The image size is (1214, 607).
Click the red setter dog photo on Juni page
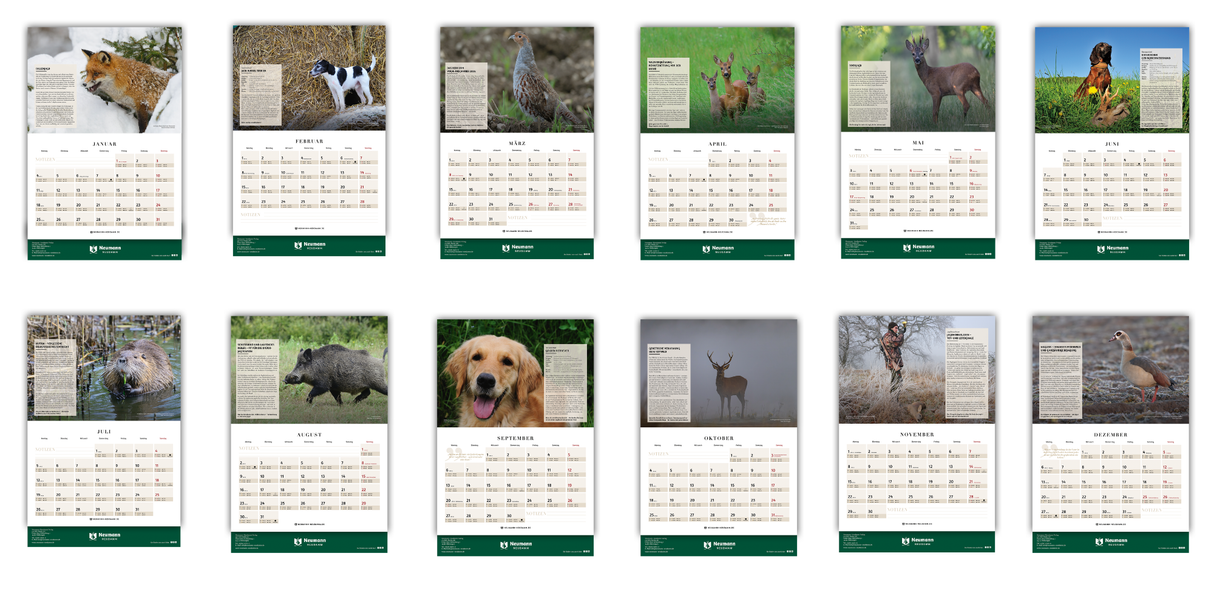click(x=1112, y=78)
